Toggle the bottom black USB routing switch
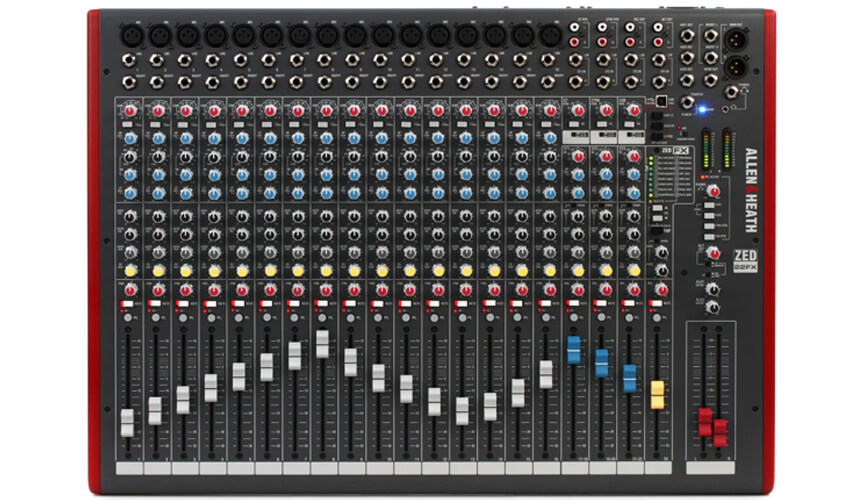Viewport: 850px width, 500px height. [656, 137]
